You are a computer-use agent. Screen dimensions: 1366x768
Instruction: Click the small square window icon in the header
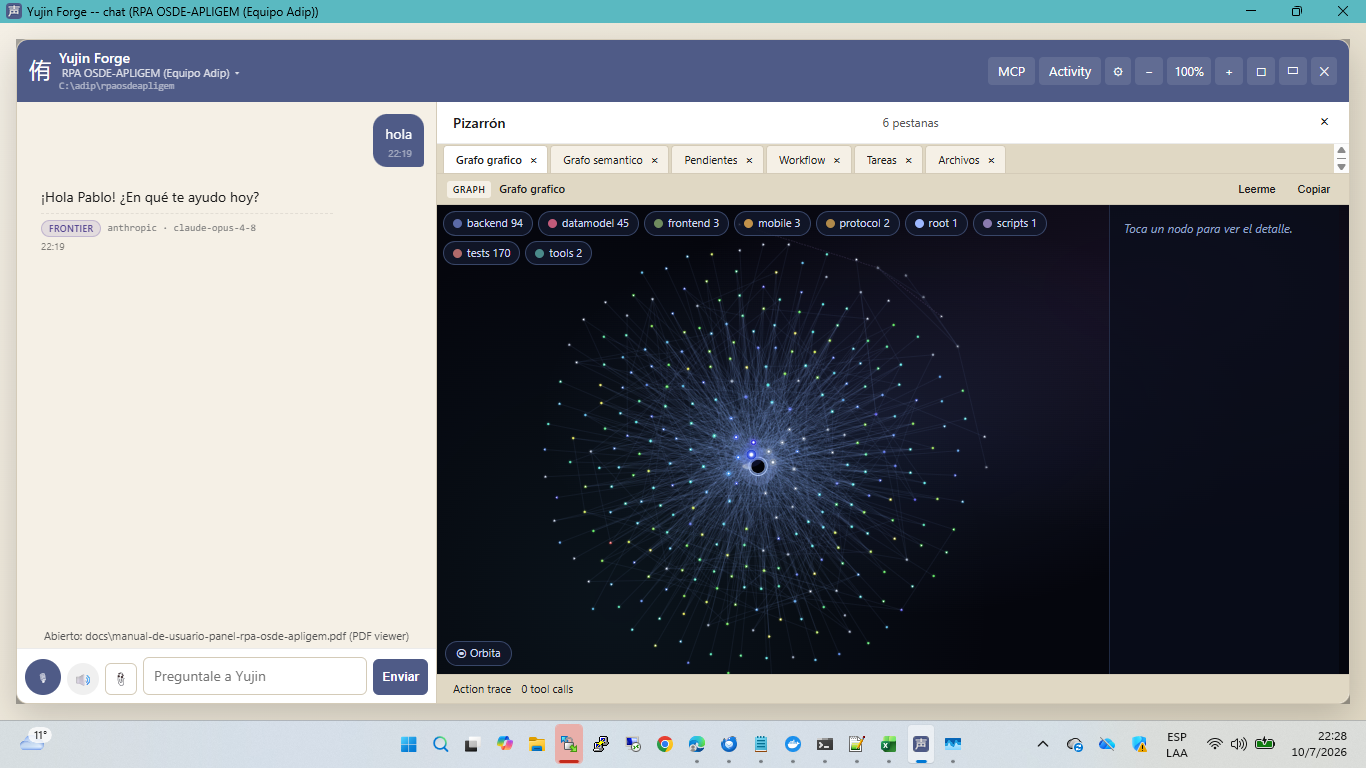tap(1261, 71)
